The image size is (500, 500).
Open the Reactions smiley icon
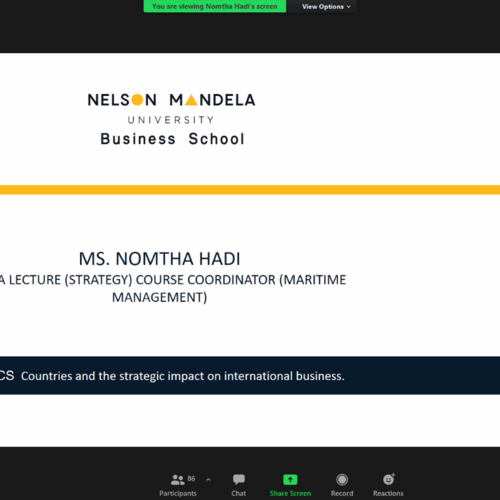point(389,479)
